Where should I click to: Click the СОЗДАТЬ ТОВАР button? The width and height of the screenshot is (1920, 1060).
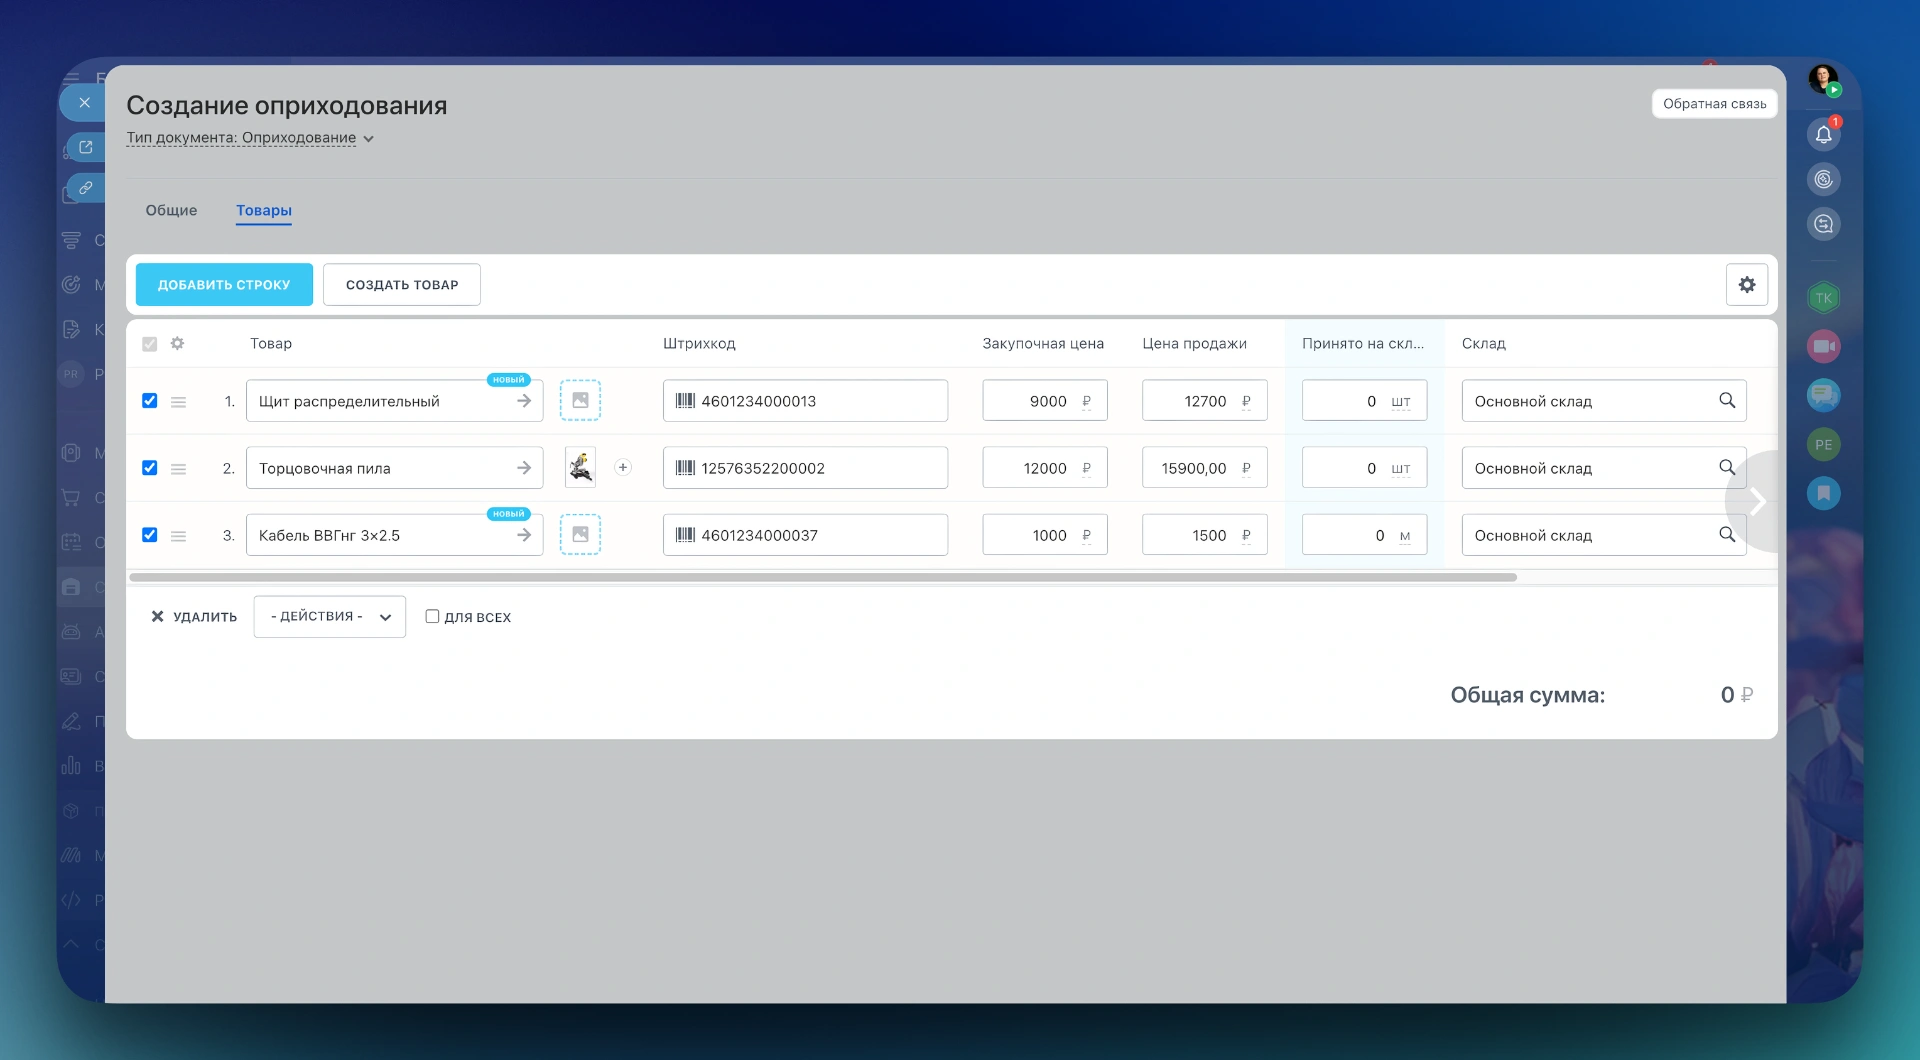pos(401,285)
